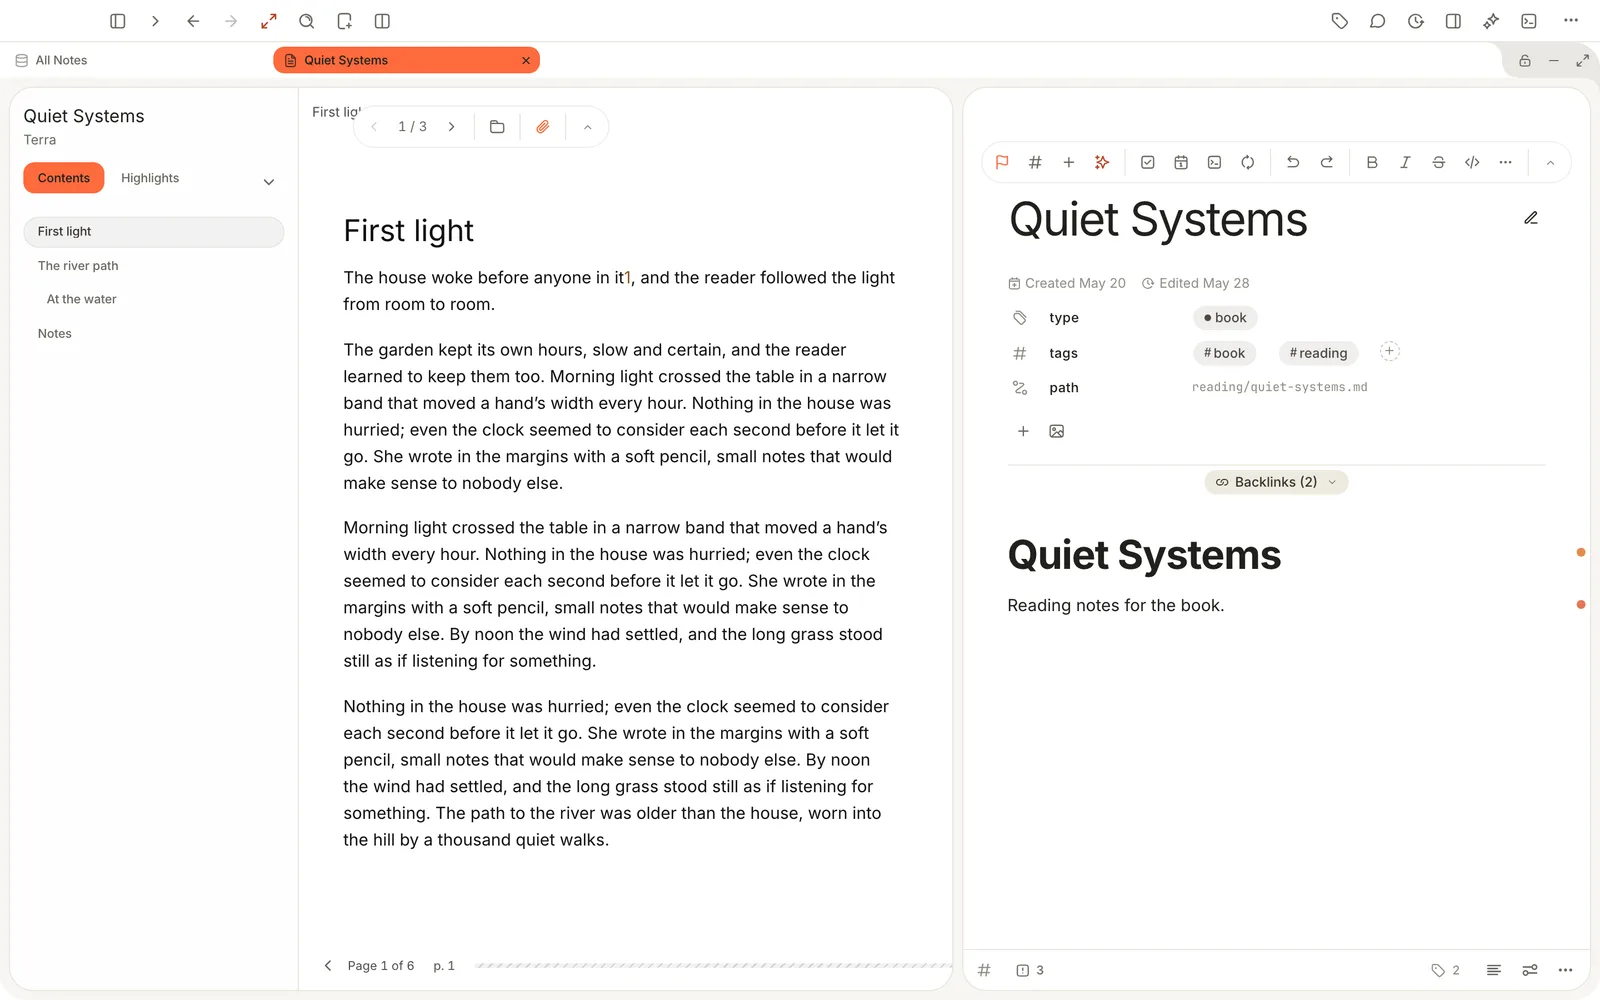Click the red expand arrows icon
This screenshot has width=1600, height=1000.
pos(269,21)
